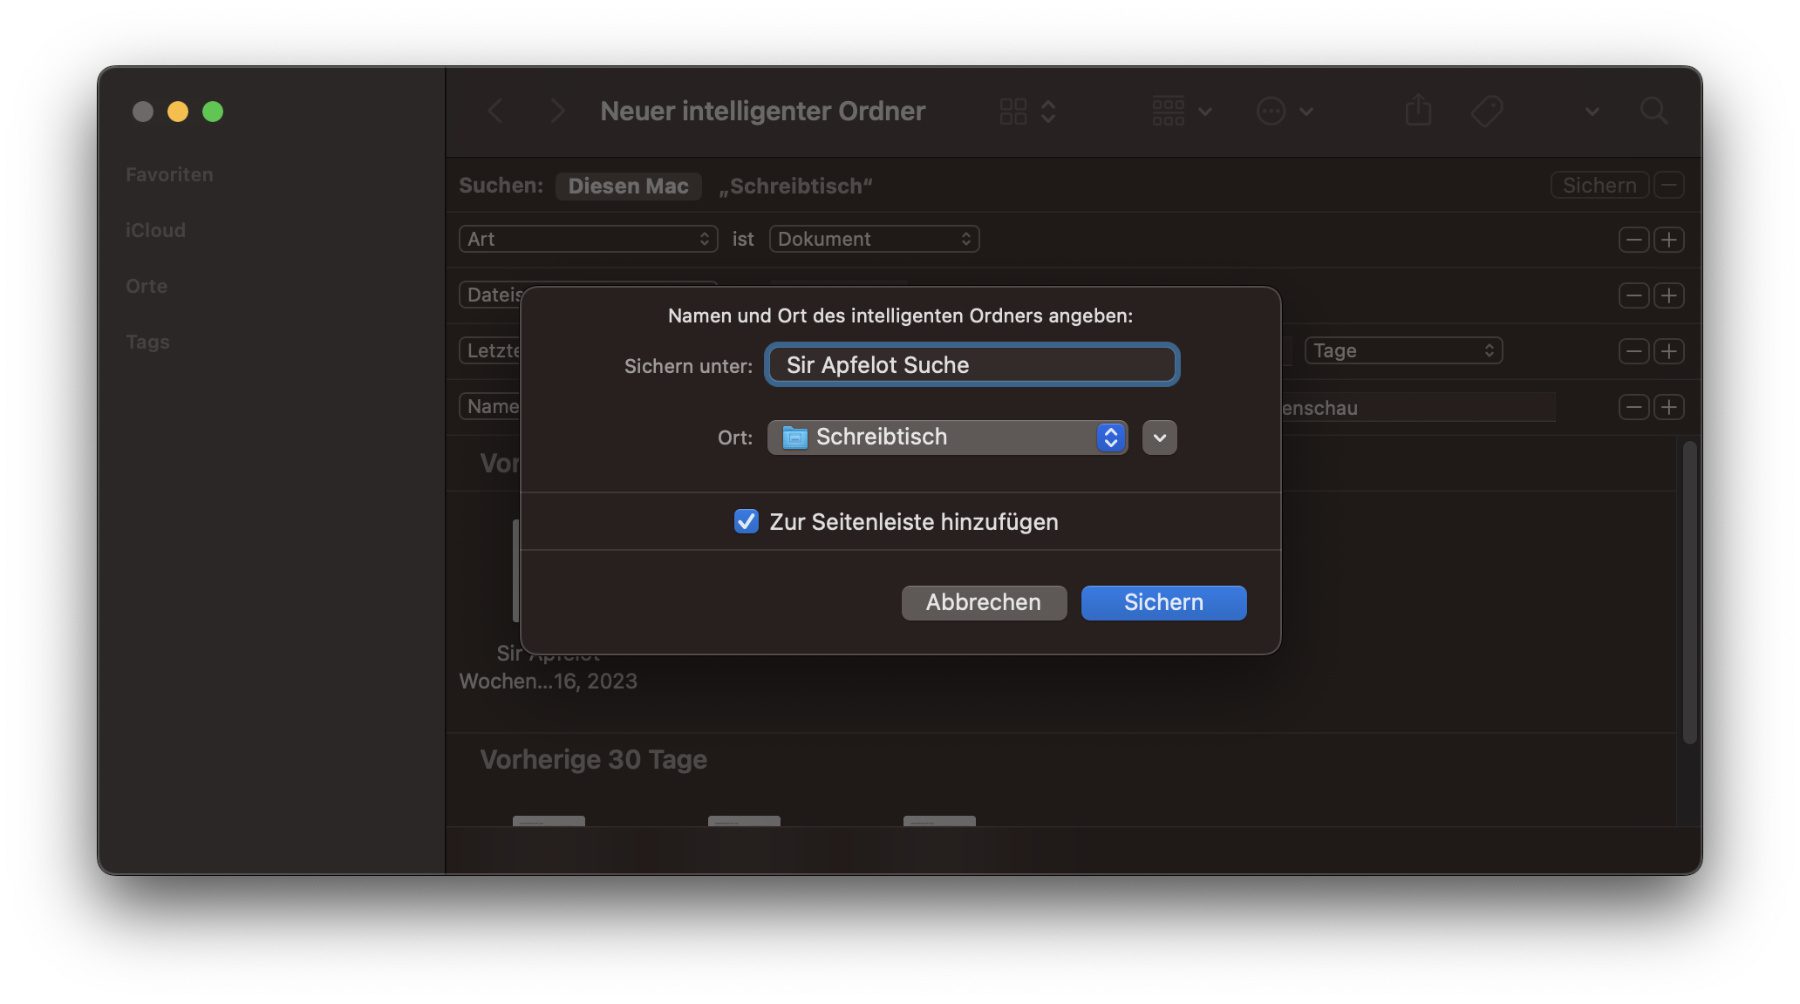1800x1004 pixels.
Task: Open the 'Ort' Schreibtisch location dropdown
Action: click(x=946, y=437)
